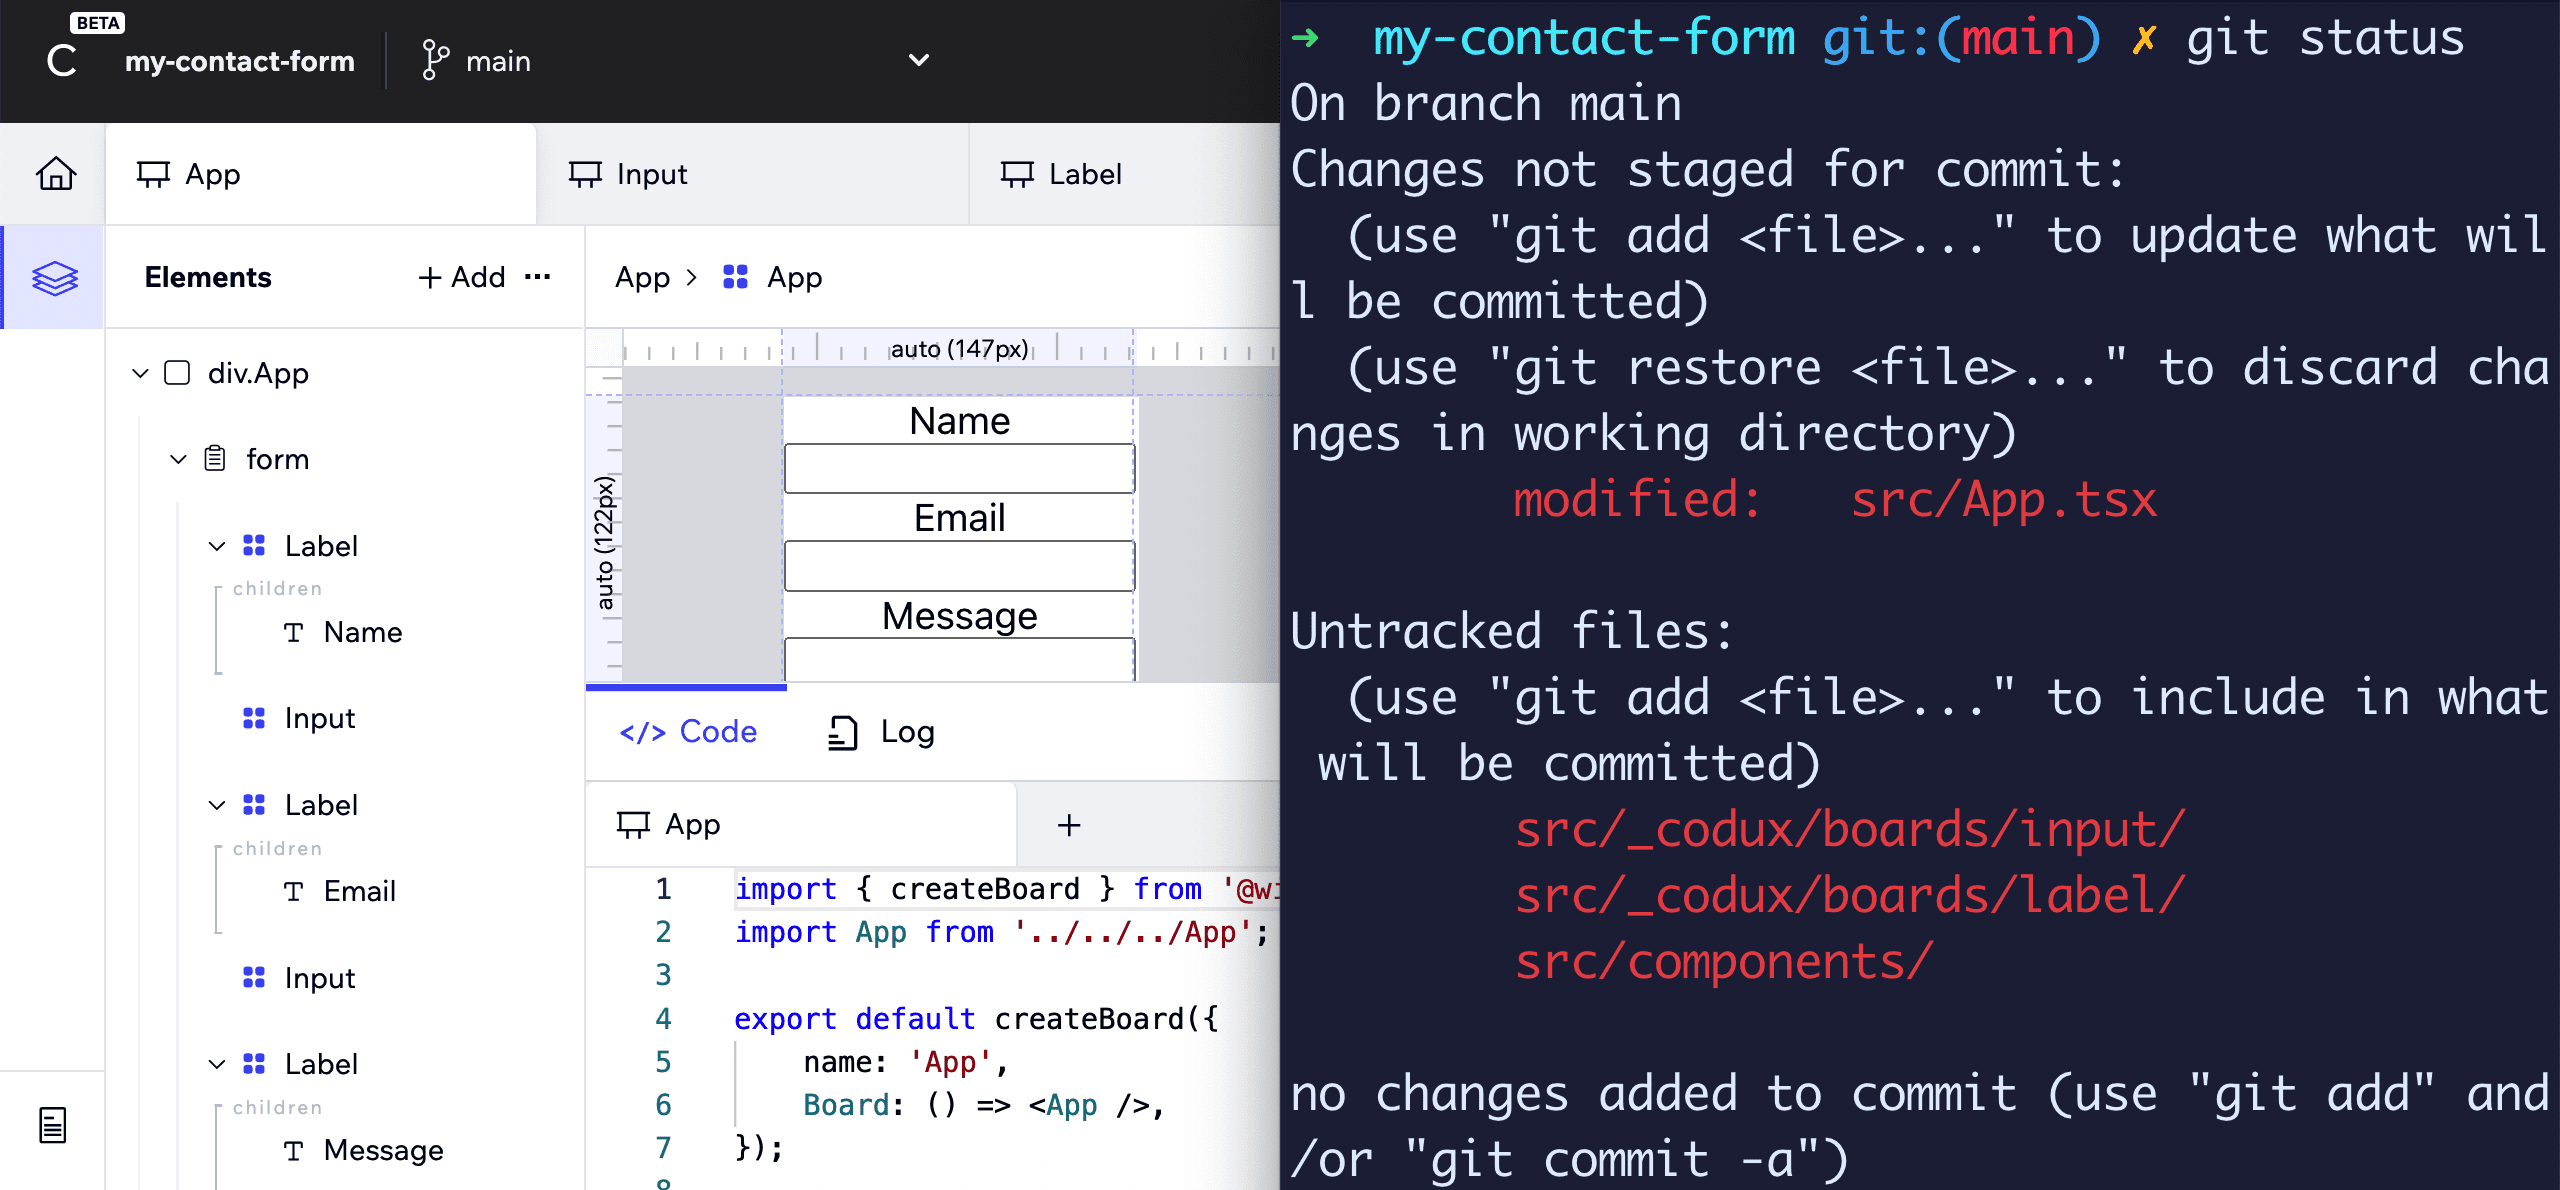Collapse the first Label node above Name
The height and width of the screenshot is (1190, 2560).
point(217,546)
